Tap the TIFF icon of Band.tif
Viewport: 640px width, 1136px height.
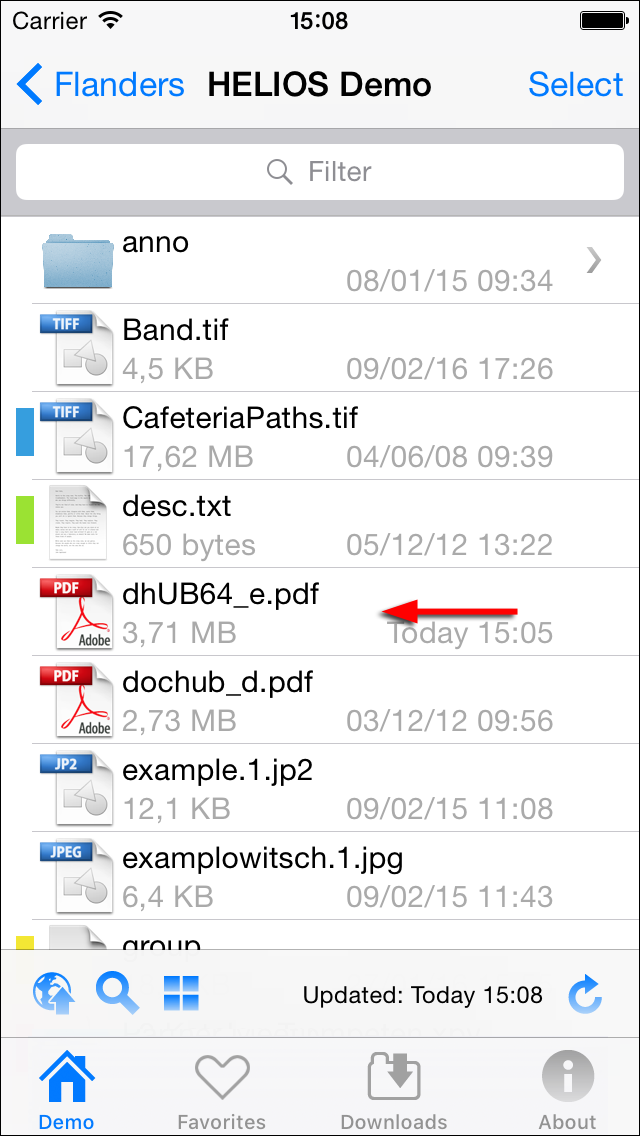coord(76,348)
